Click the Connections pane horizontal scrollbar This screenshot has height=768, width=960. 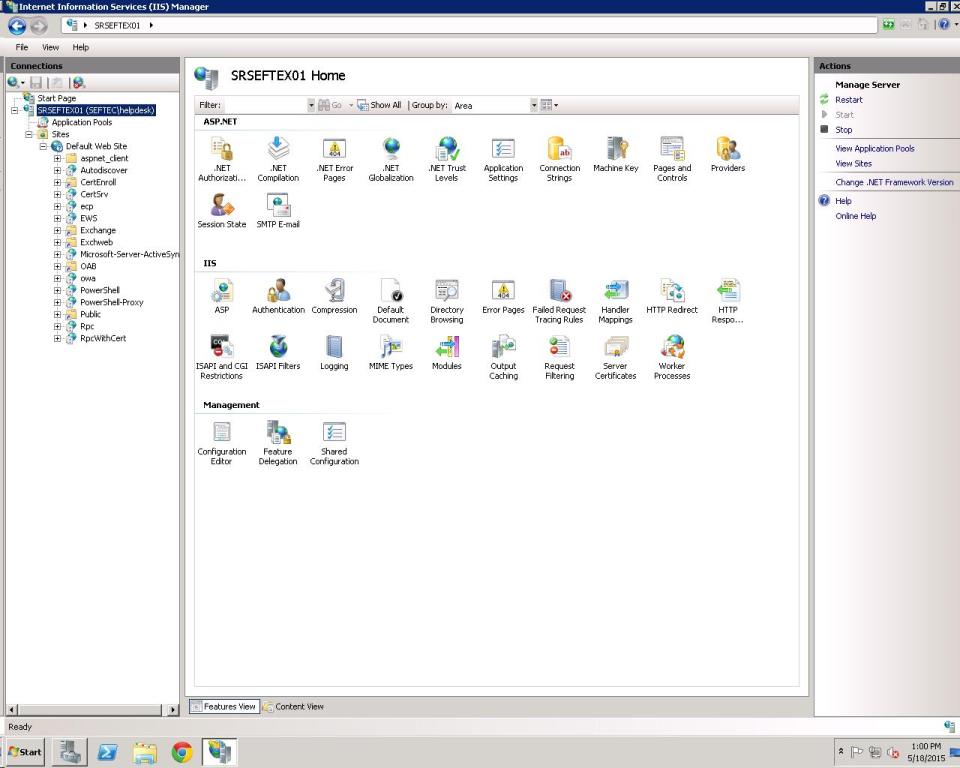click(92, 709)
